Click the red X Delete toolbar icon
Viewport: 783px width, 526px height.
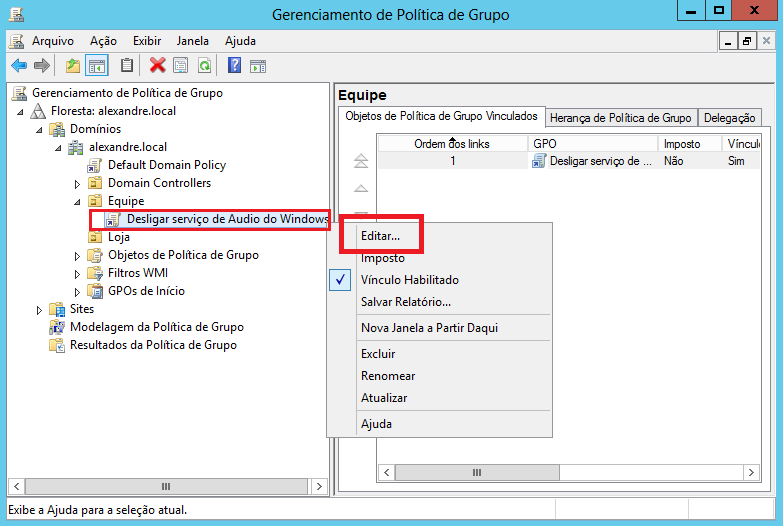click(x=157, y=65)
